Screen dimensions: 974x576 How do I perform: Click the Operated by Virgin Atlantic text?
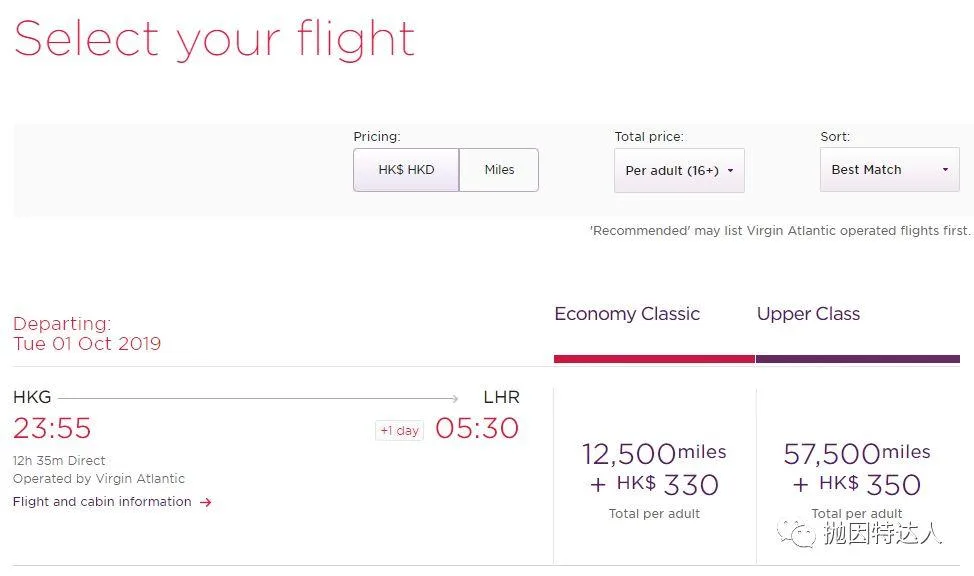tap(98, 479)
